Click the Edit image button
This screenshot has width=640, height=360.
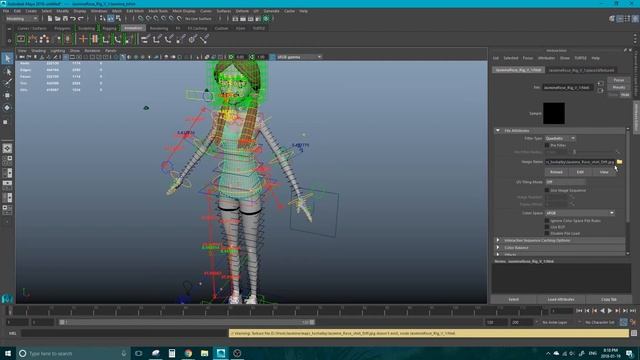coord(580,172)
